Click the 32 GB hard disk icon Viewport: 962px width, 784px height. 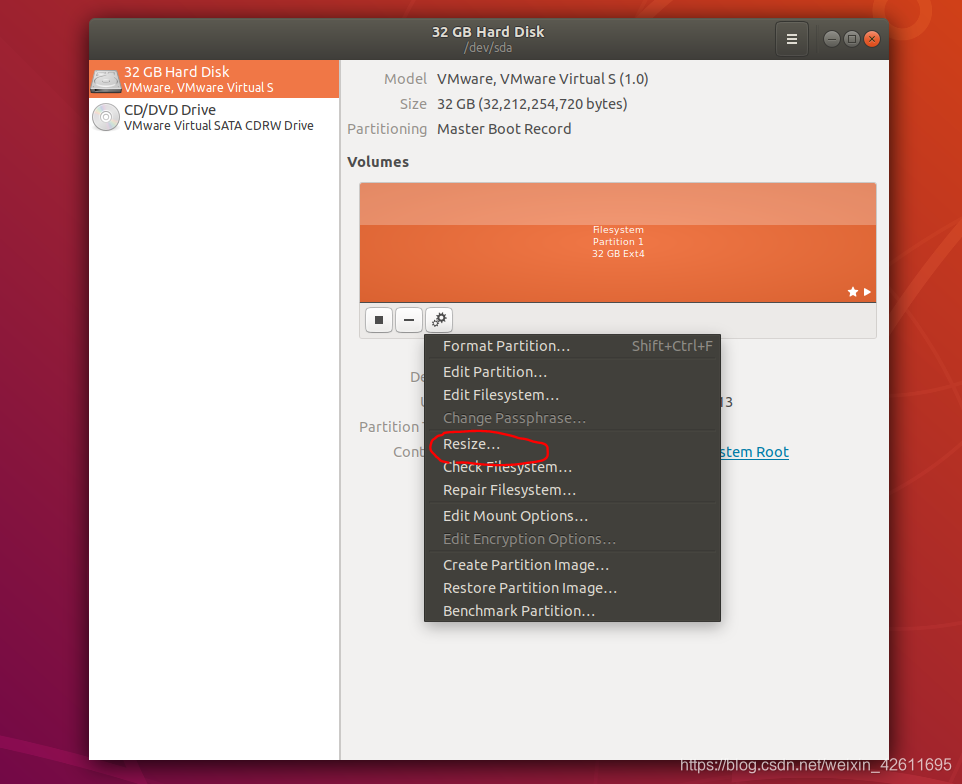(x=106, y=80)
